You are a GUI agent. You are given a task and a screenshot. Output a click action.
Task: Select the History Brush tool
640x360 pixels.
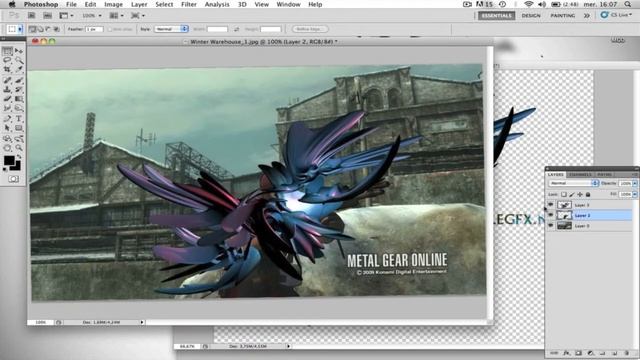(x=19, y=89)
